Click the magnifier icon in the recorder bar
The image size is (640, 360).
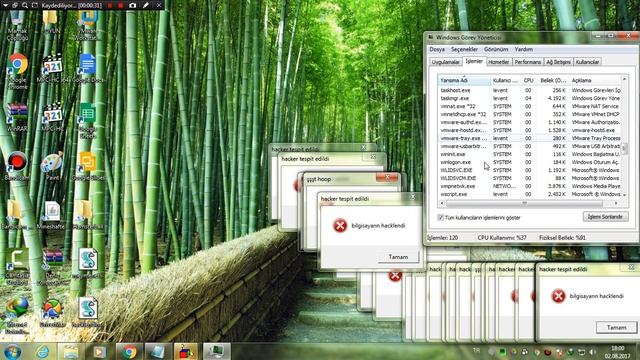[25, 5]
